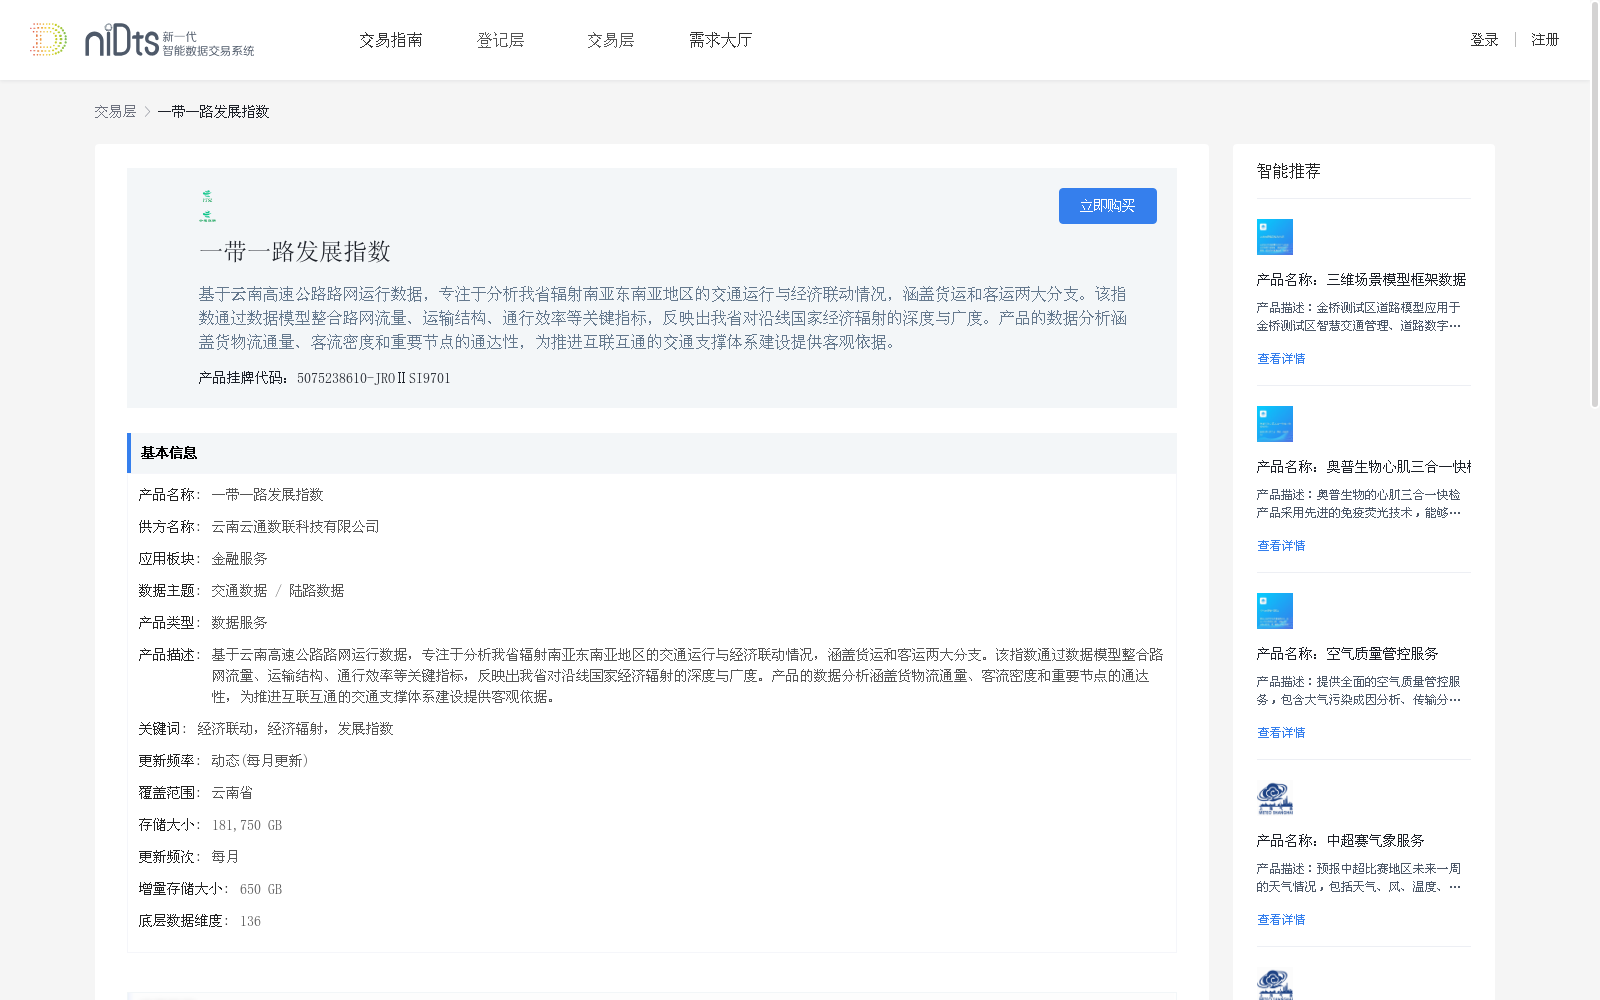This screenshot has height=1000, width=1600.
Task: Click the breadcrumb chevron separator
Action: click(147, 112)
